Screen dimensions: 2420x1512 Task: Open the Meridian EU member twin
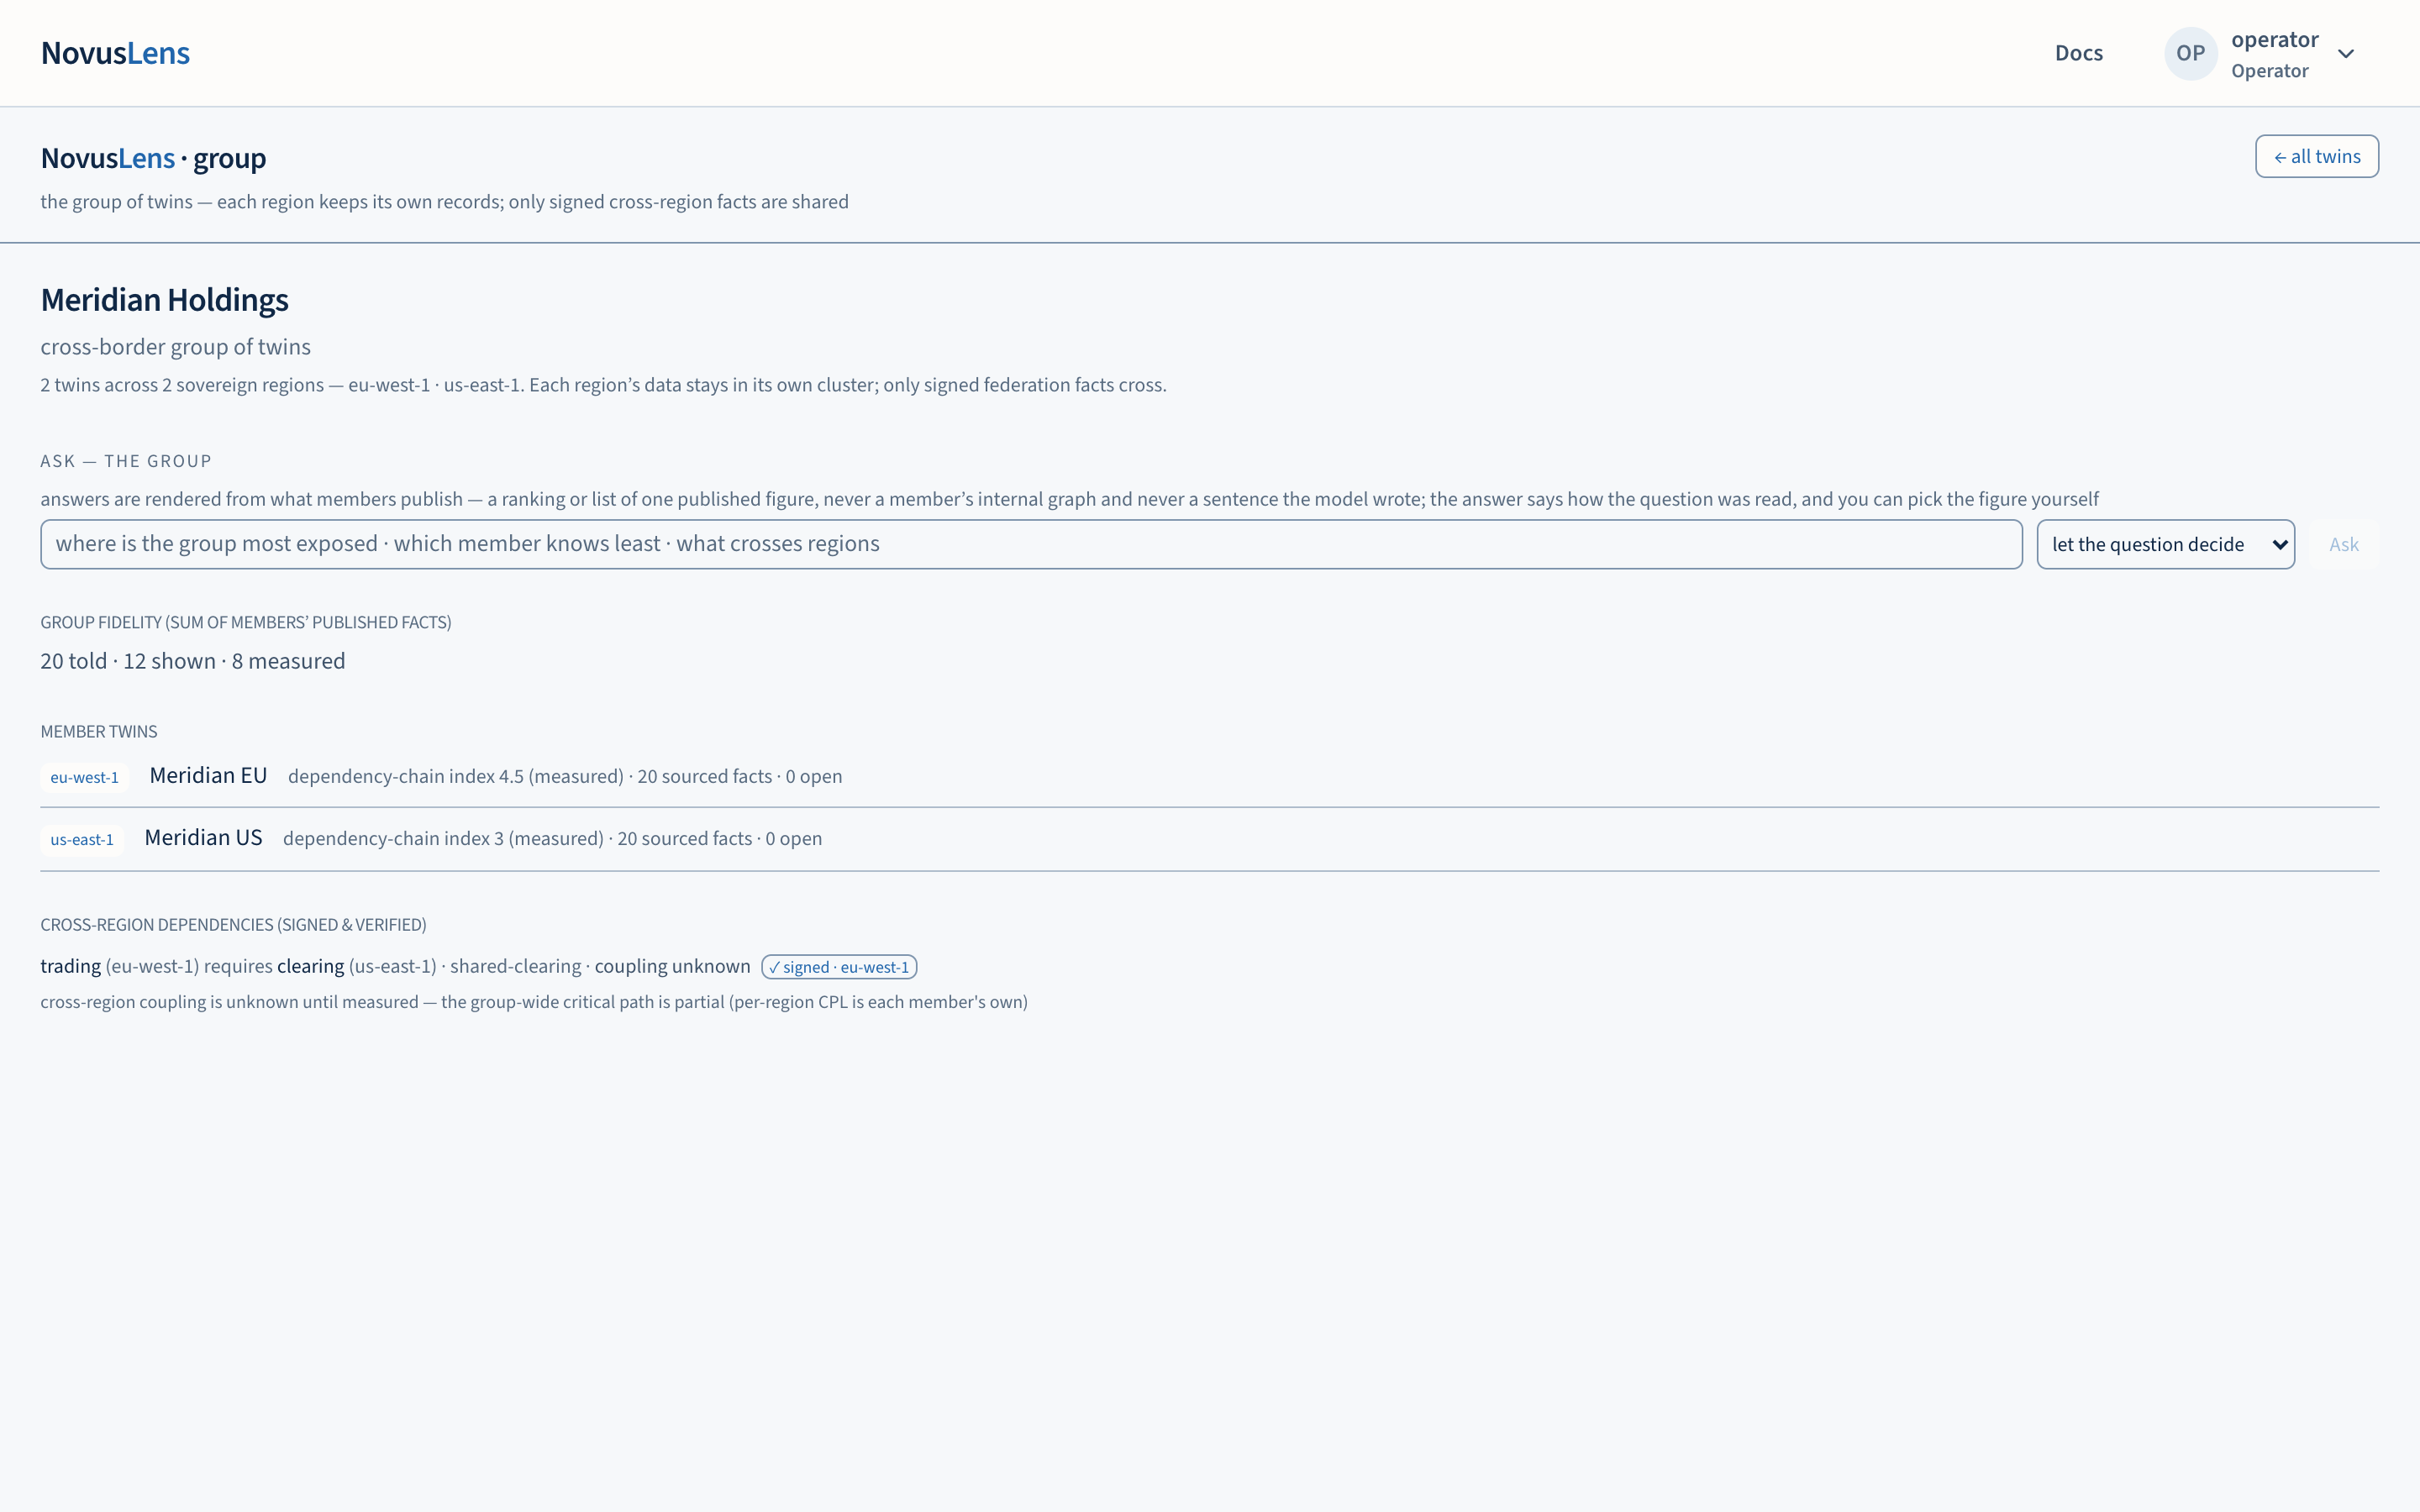point(208,776)
